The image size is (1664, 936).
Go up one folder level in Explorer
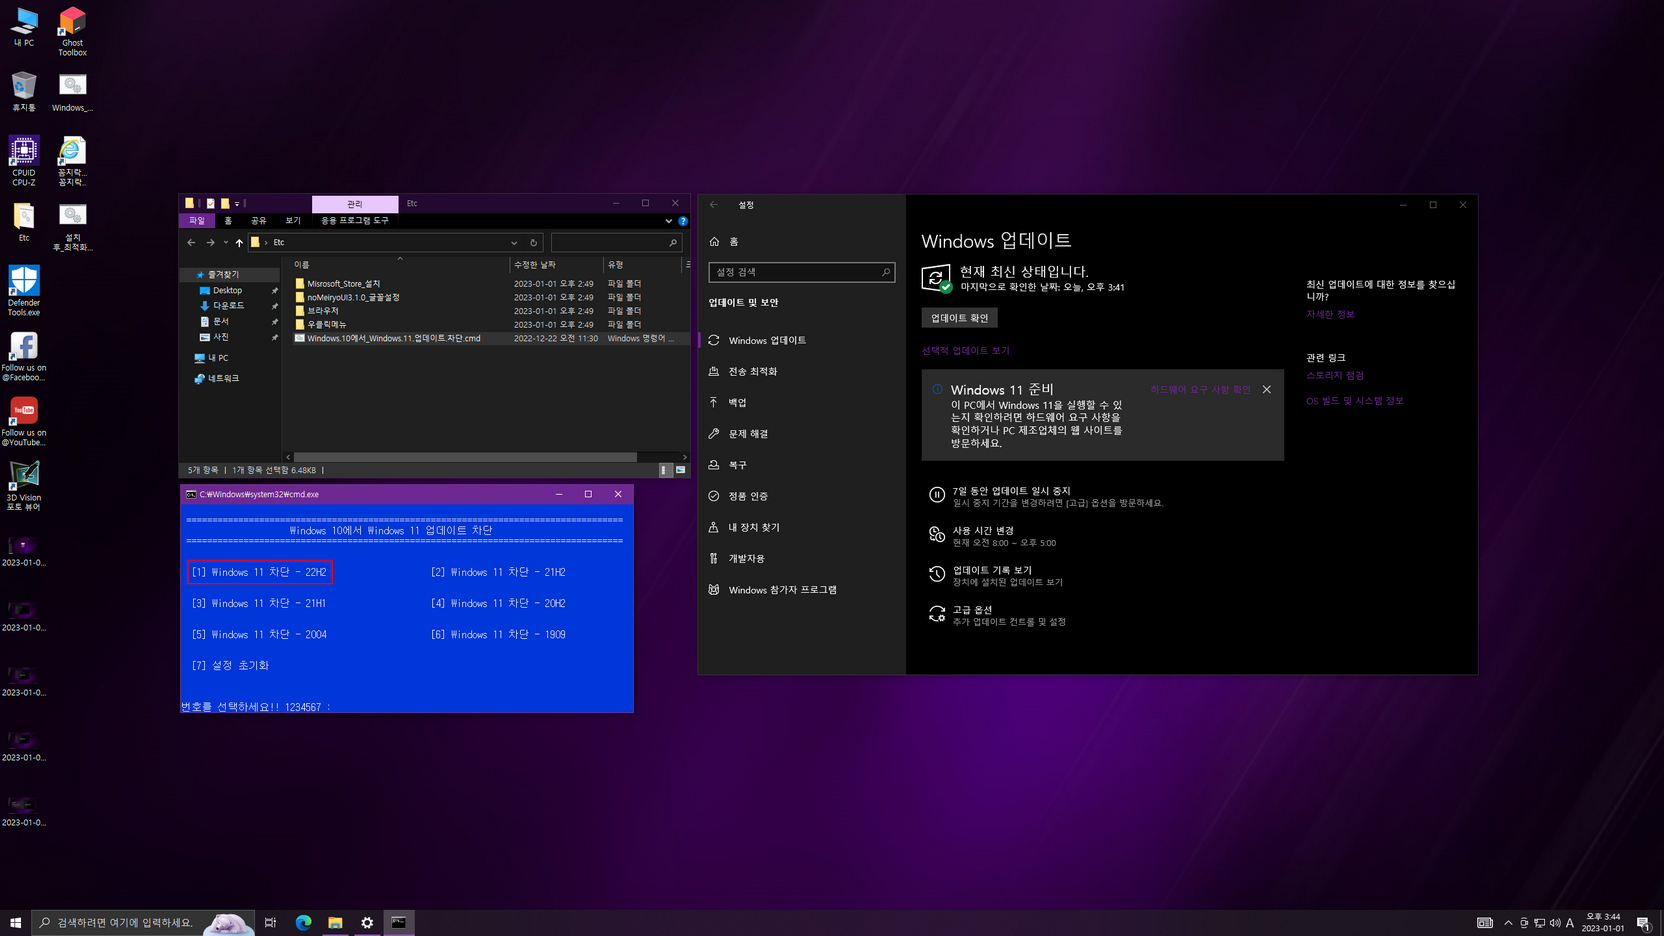(x=239, y=242)
